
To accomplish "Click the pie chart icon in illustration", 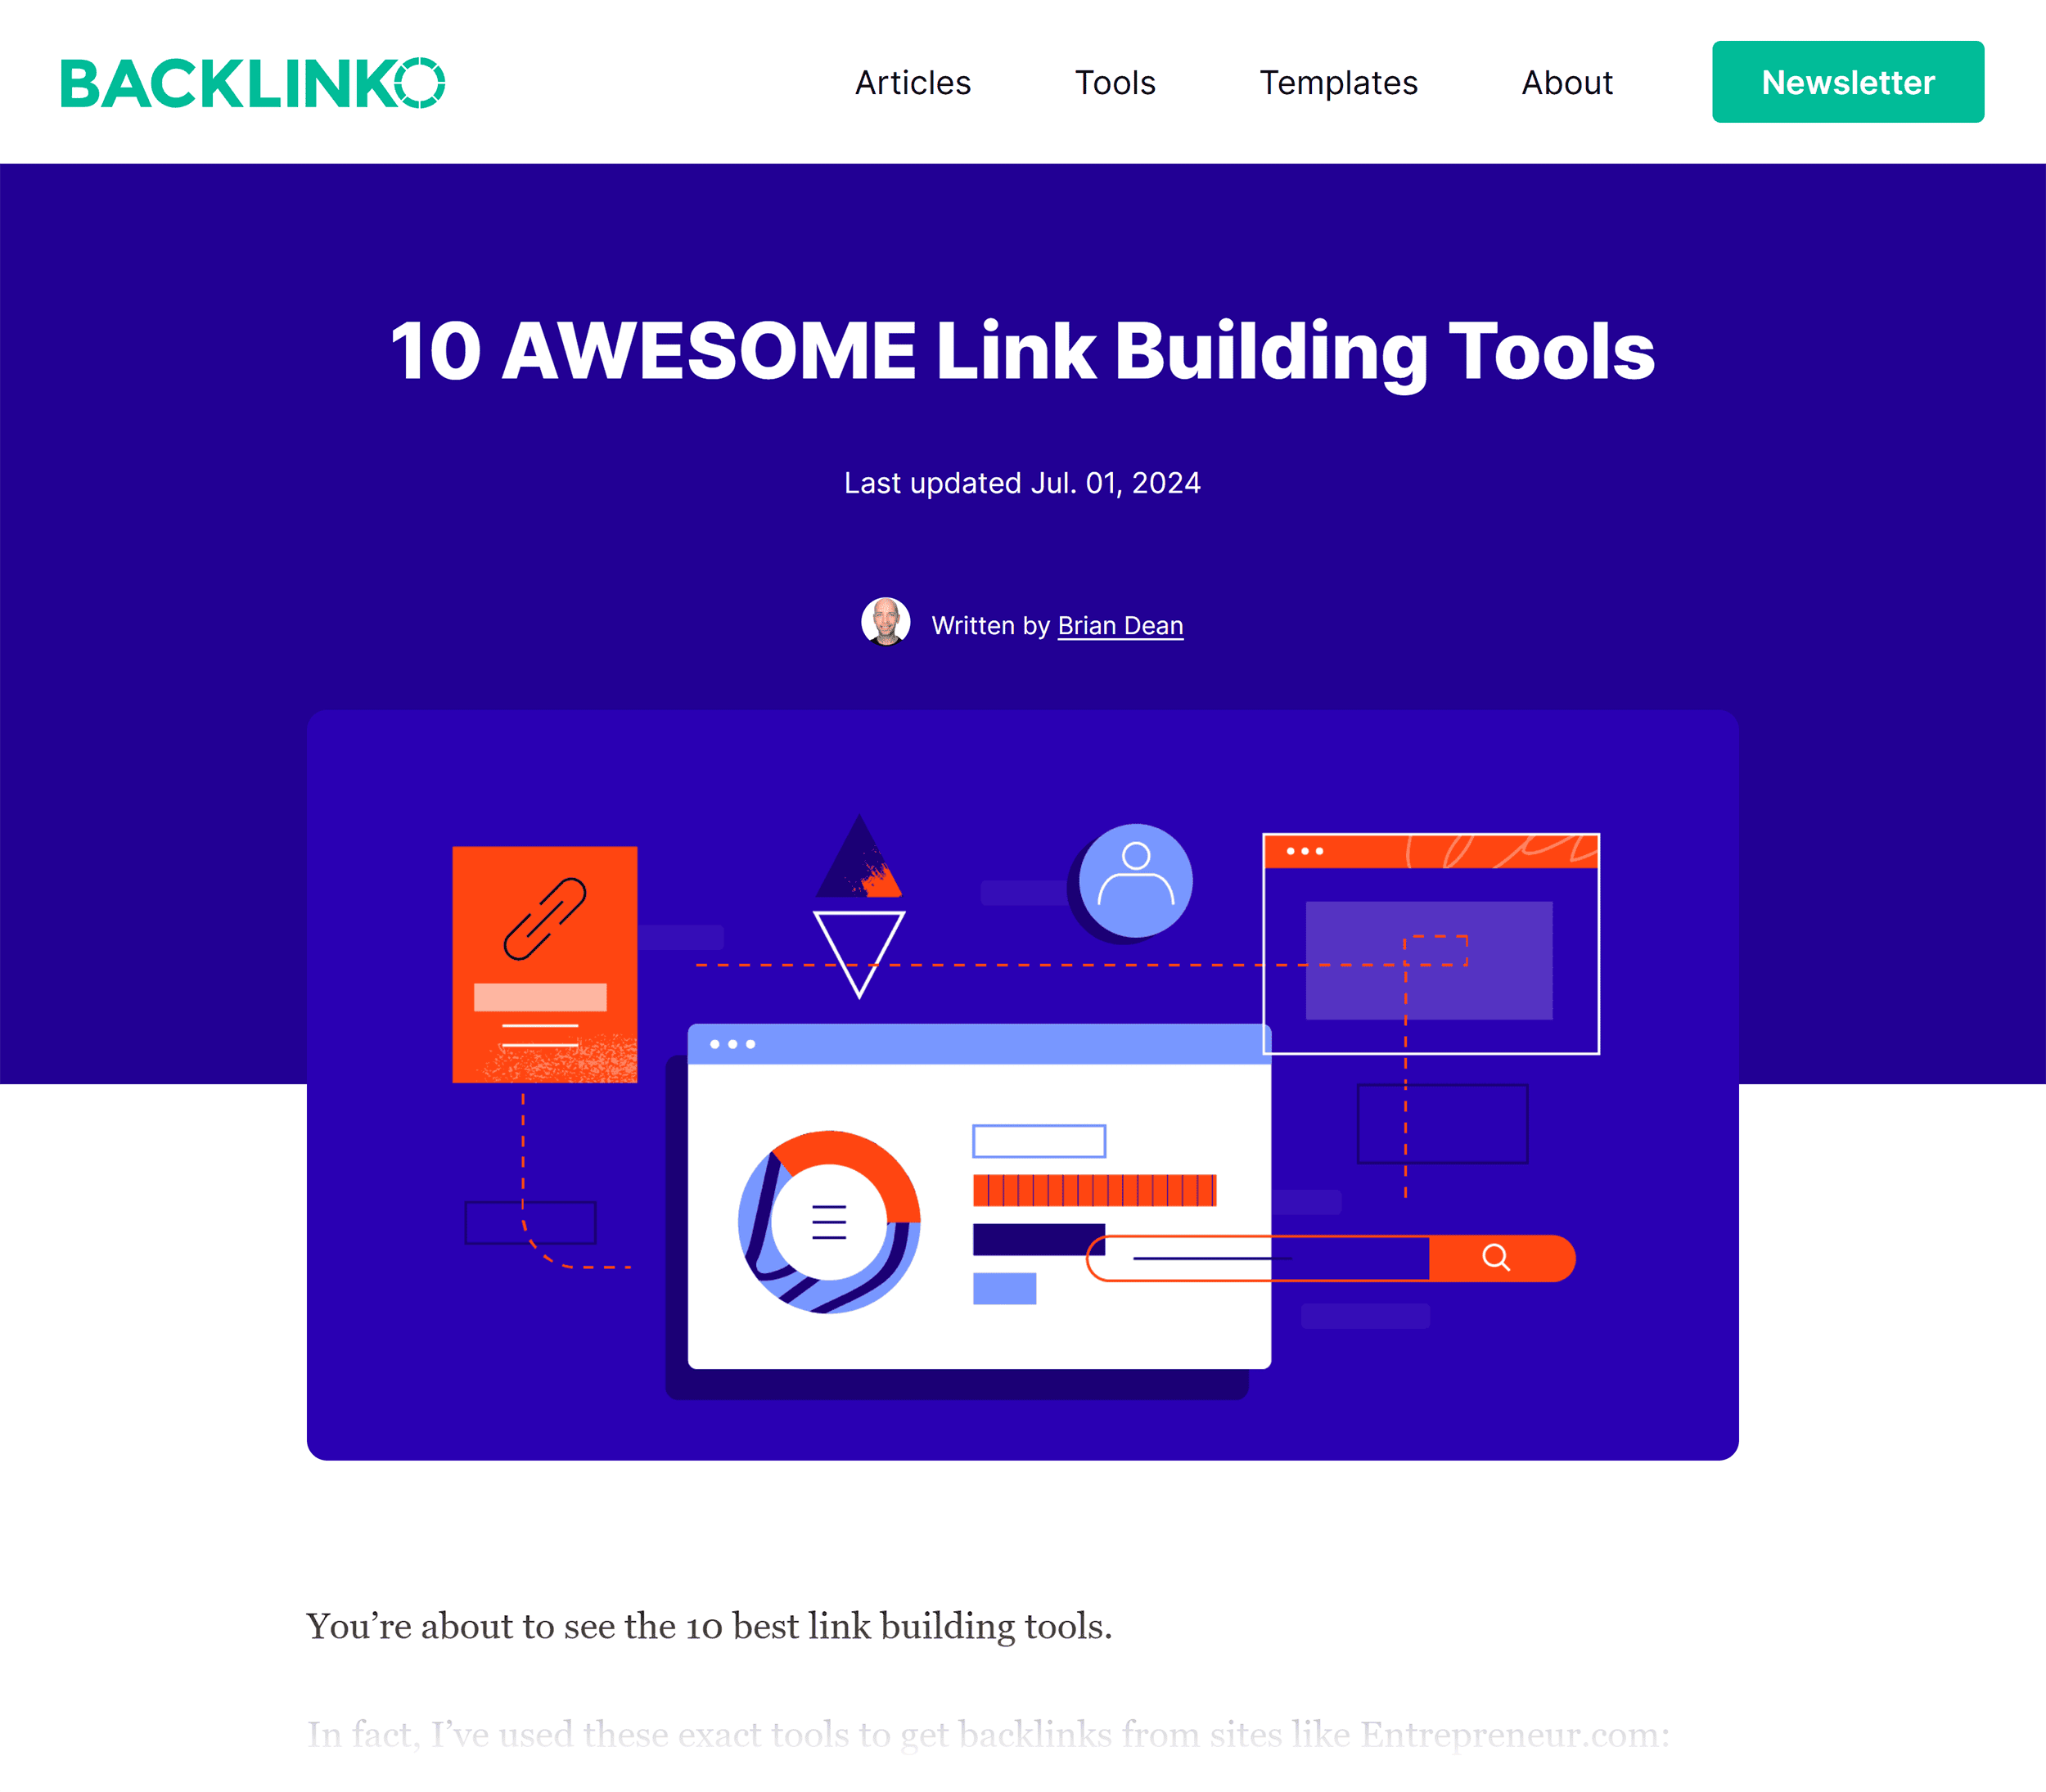I will [827, 1218].
